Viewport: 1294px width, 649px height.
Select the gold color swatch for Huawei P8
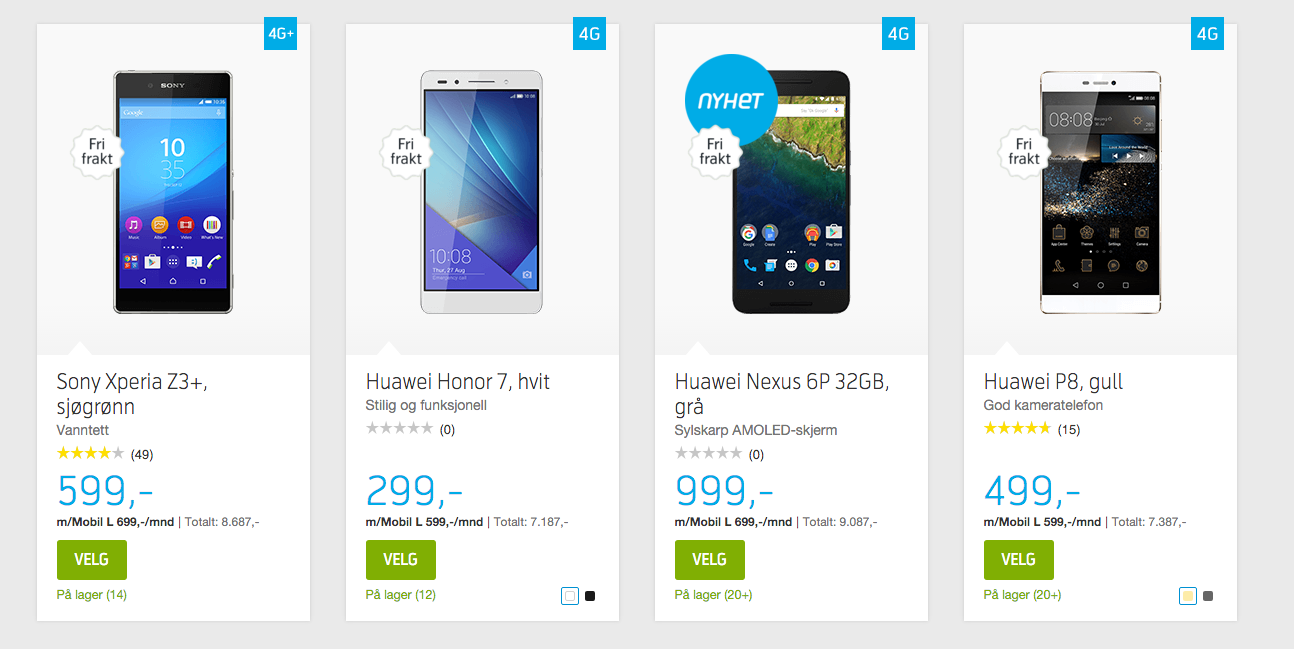(1188, 596)
